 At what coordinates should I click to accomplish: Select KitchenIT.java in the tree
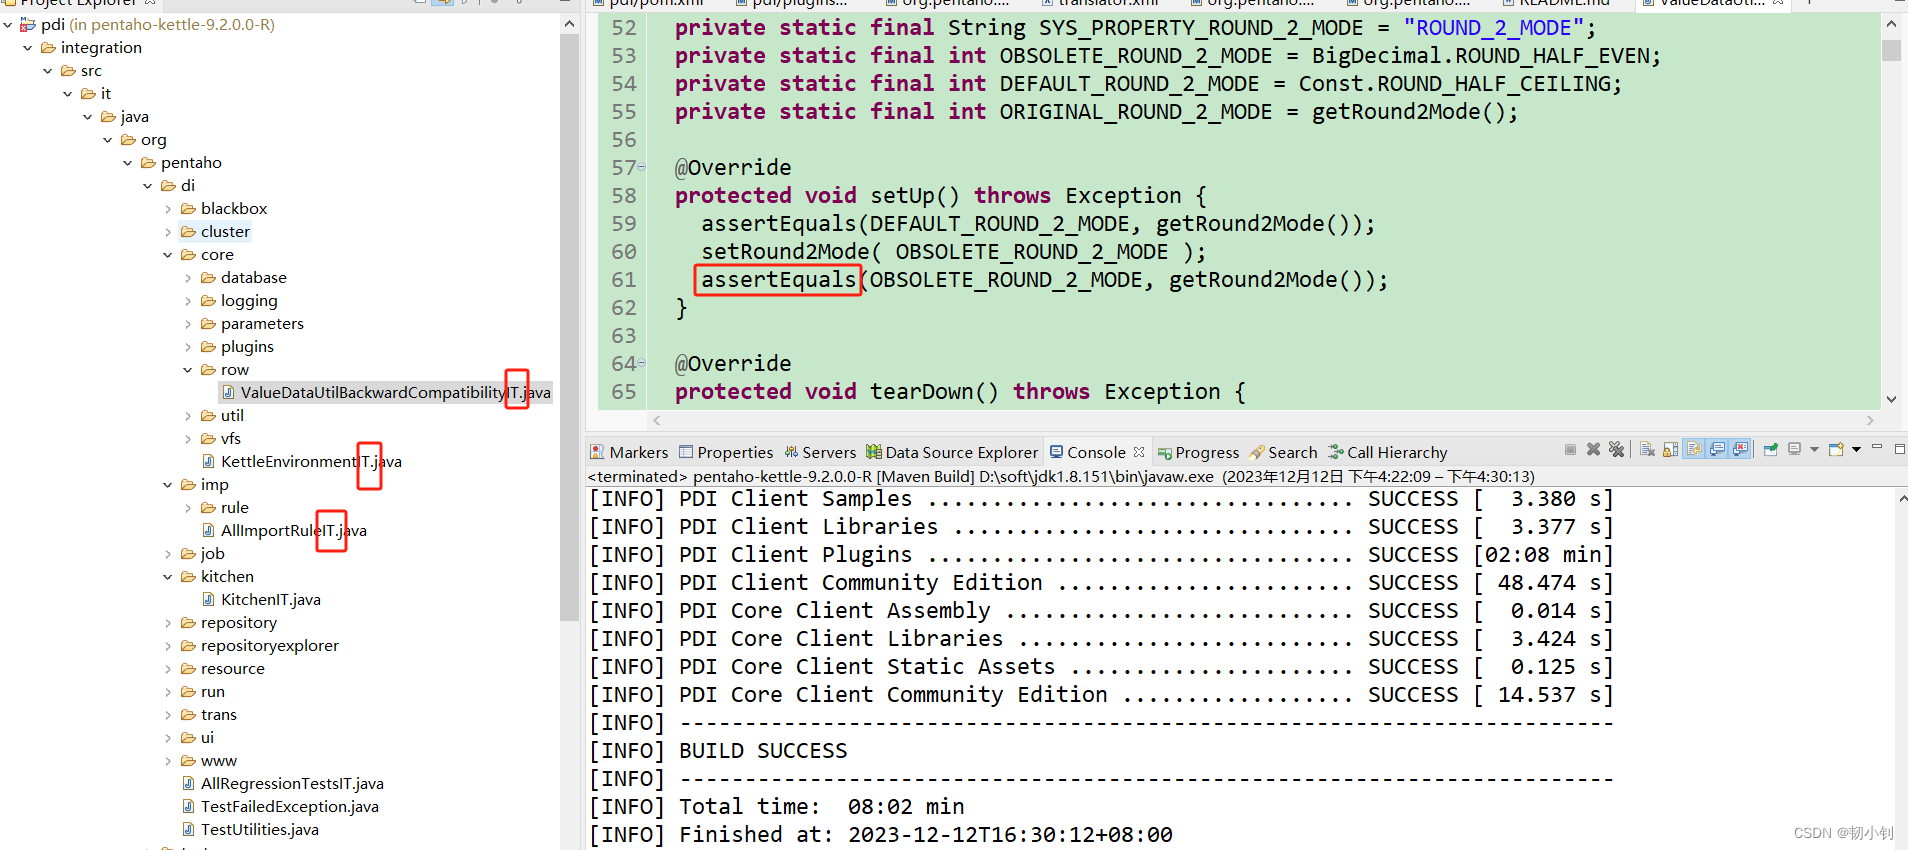tap(271, 600)
